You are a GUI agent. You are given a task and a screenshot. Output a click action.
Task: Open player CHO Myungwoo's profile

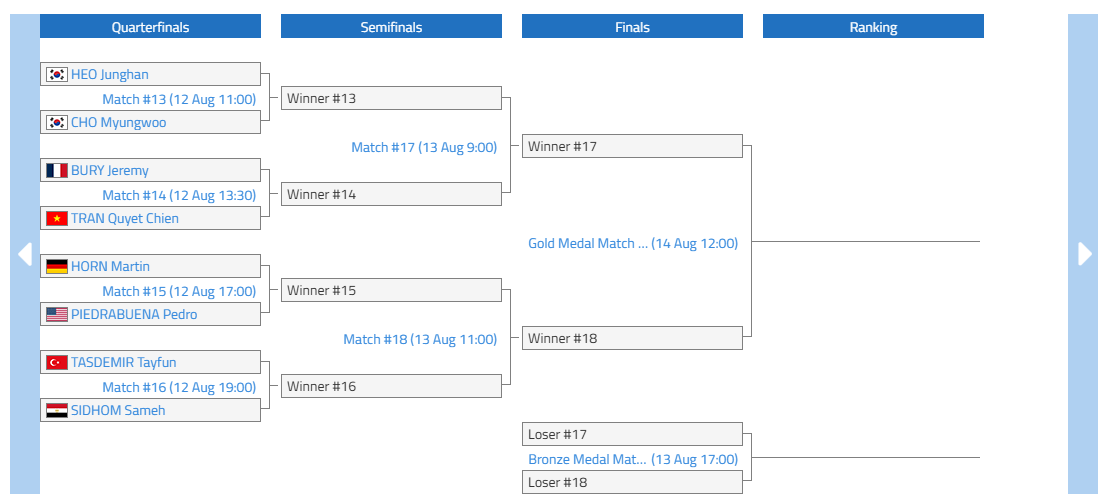[118, 122]
